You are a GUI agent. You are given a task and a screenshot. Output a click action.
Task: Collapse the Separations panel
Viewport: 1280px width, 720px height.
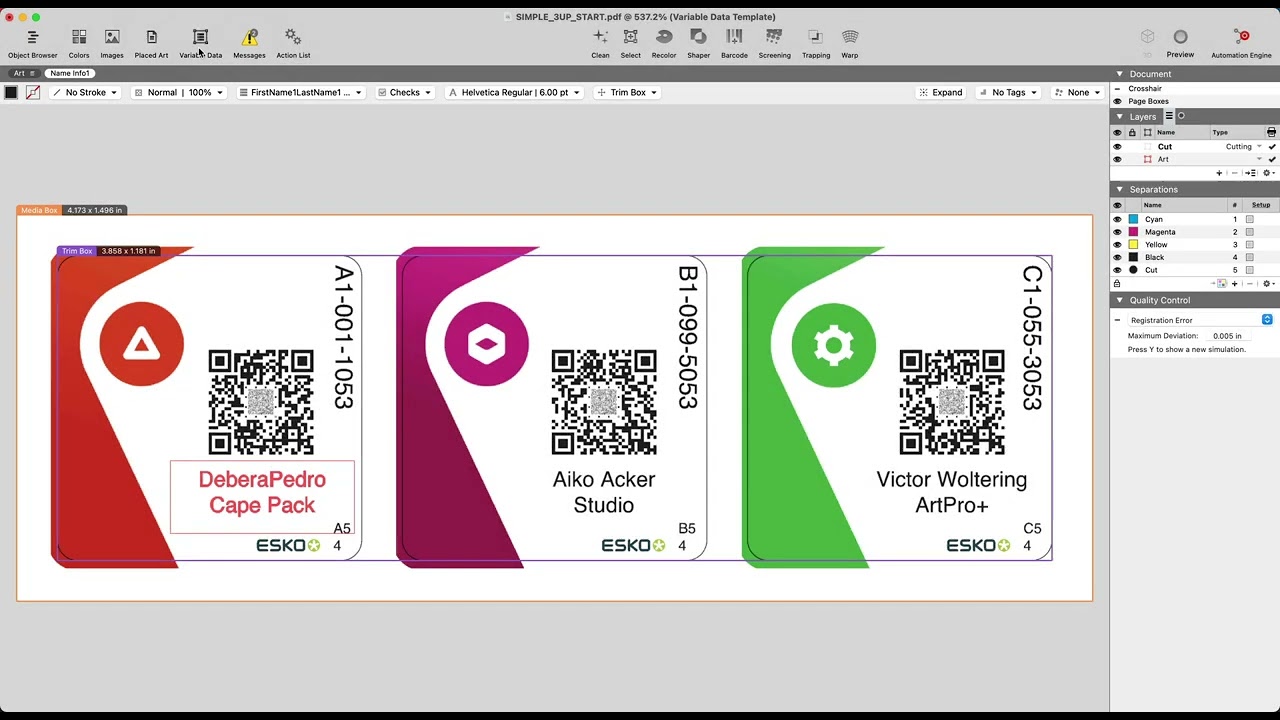coord(1119,189)
